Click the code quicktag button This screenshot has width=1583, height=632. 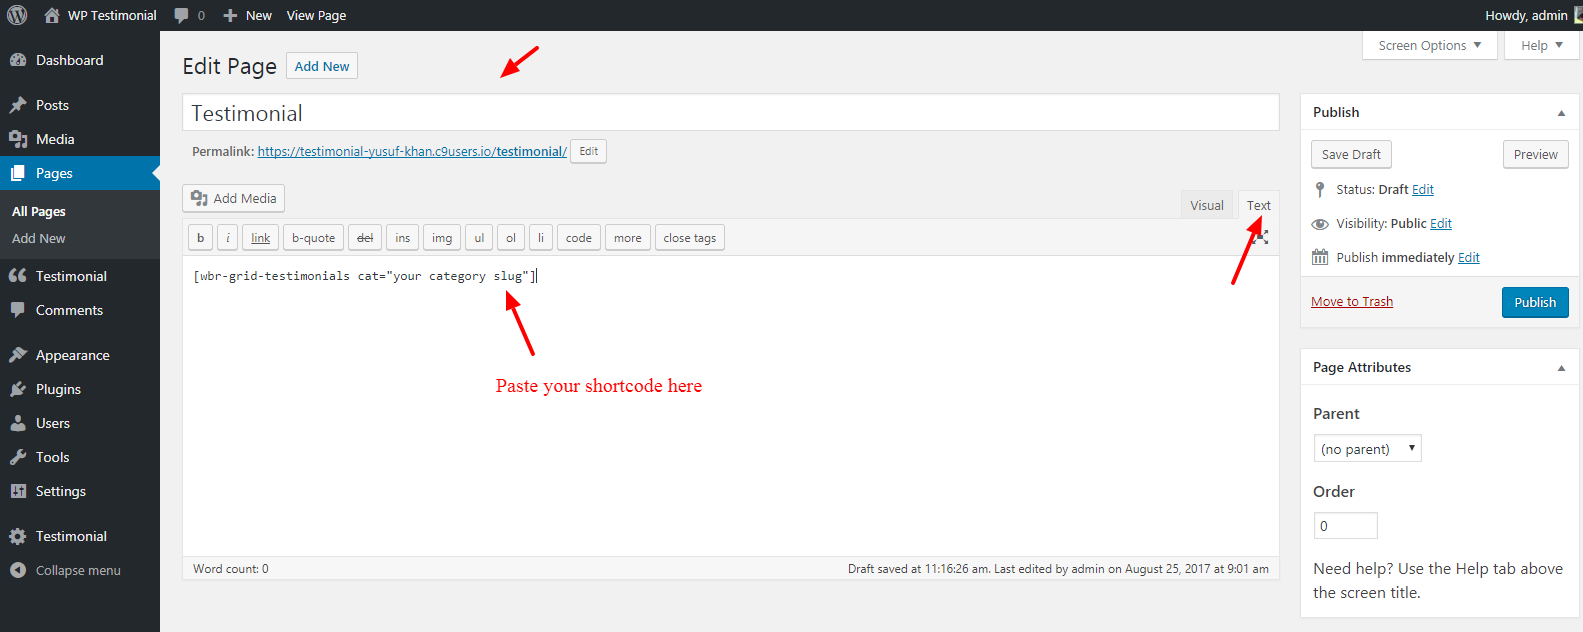coord(579,238)
